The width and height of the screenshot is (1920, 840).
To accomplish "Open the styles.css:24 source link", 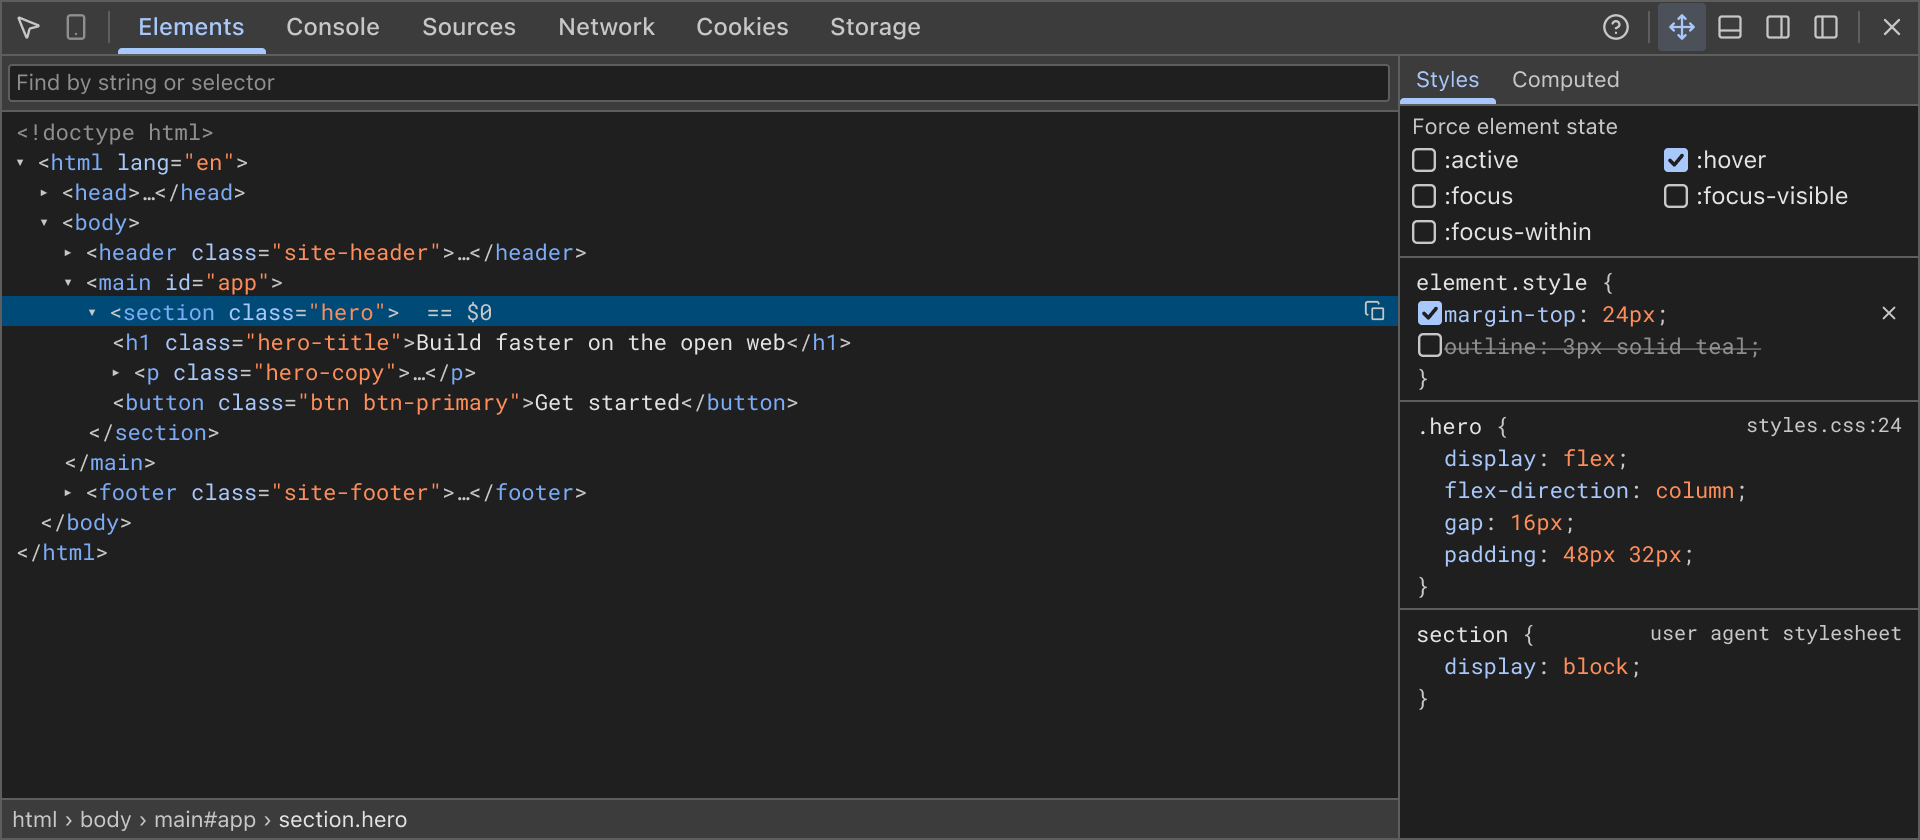I will (1824, 426).
